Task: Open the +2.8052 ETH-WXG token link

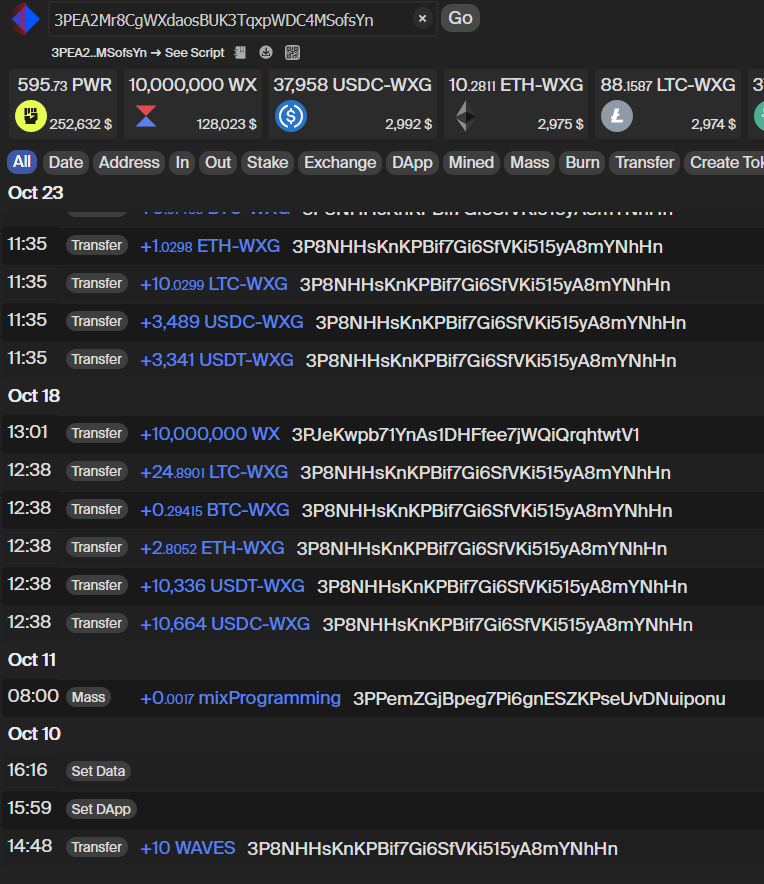Action: (x=212, y=548)
